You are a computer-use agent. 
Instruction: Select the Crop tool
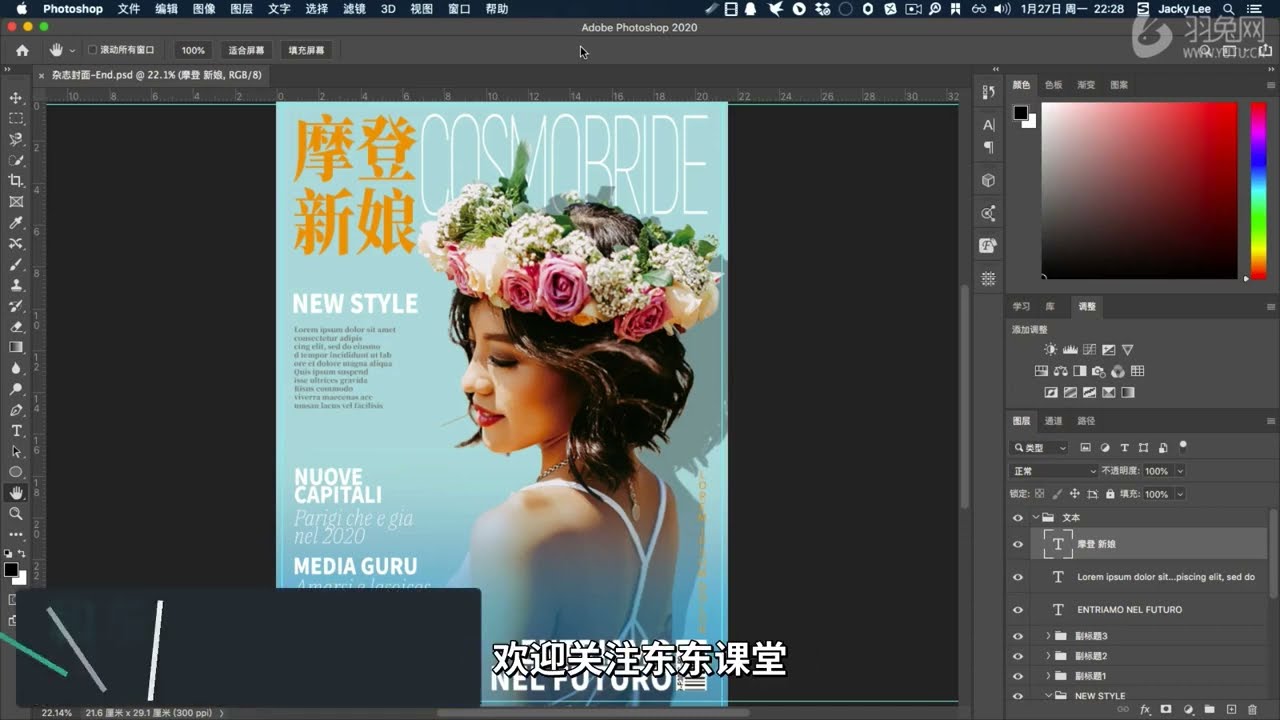(16, 181)
